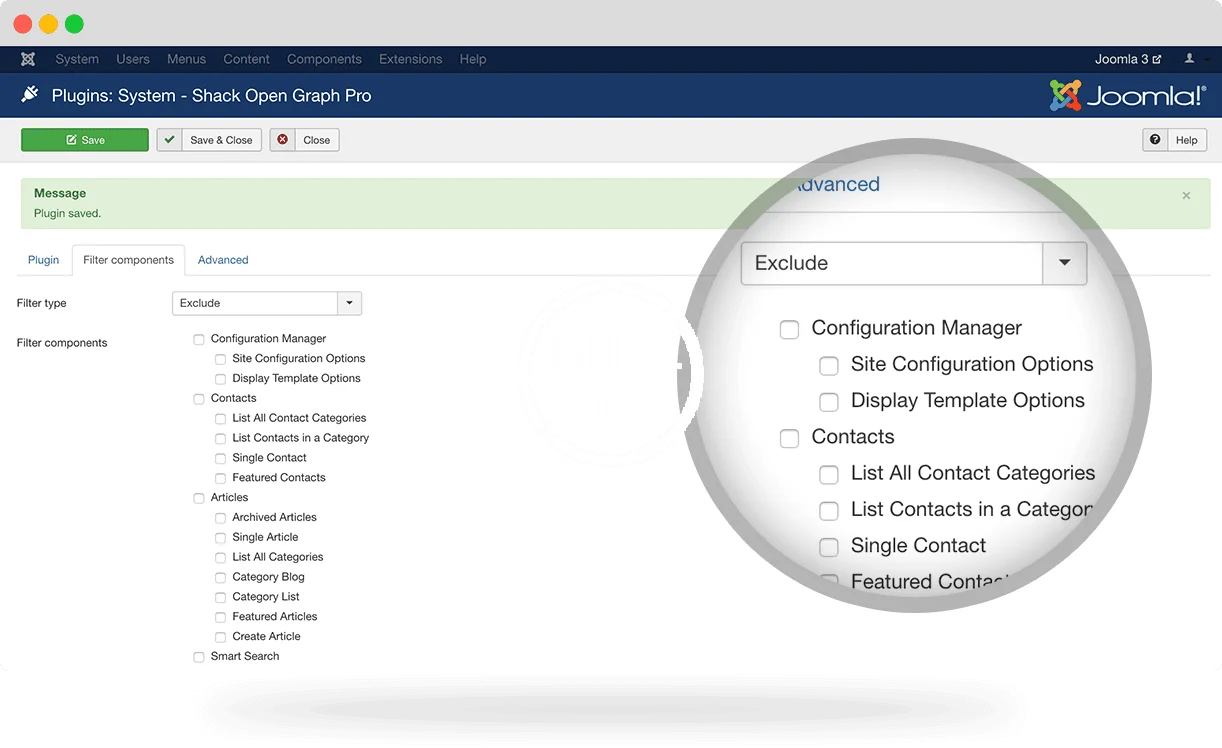Enable the Featured Contacts checkbox
This screenshot has width=1222, height=748.
pos(221,479)
